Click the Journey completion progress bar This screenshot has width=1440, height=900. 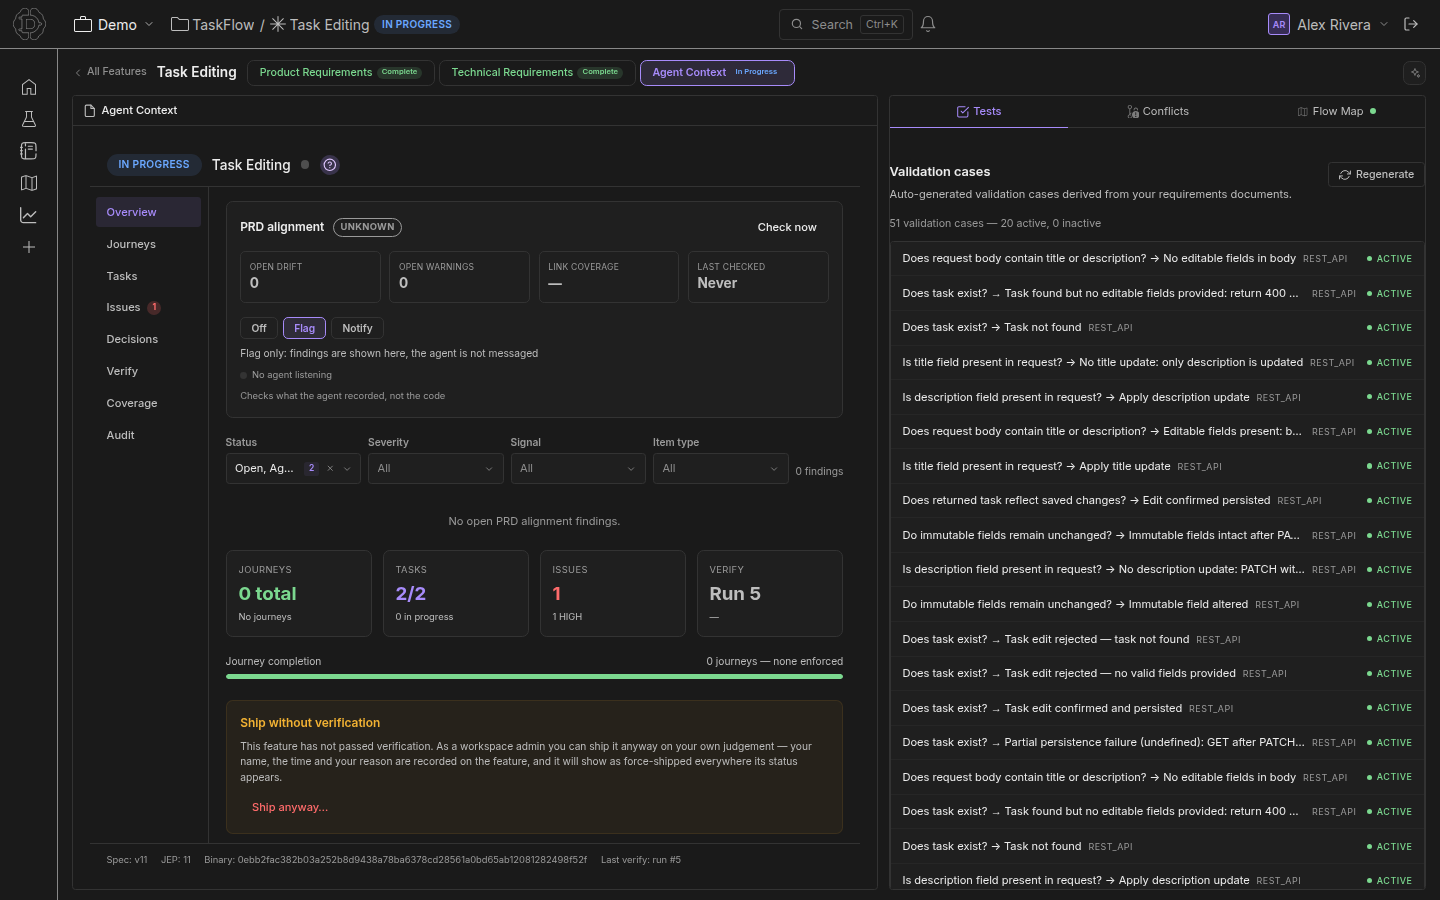534,677
